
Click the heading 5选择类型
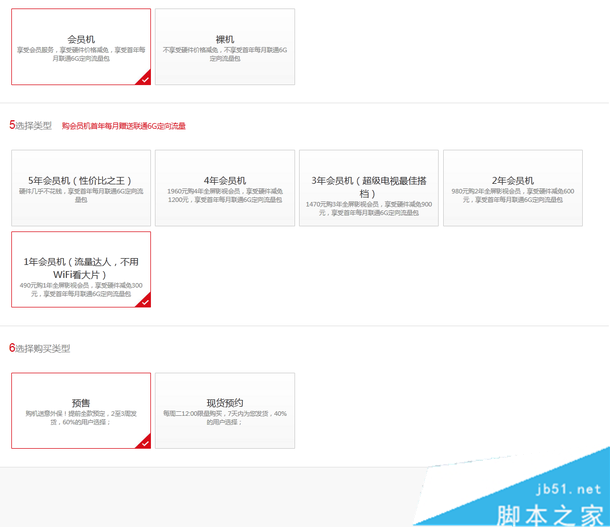click(30, 125)
